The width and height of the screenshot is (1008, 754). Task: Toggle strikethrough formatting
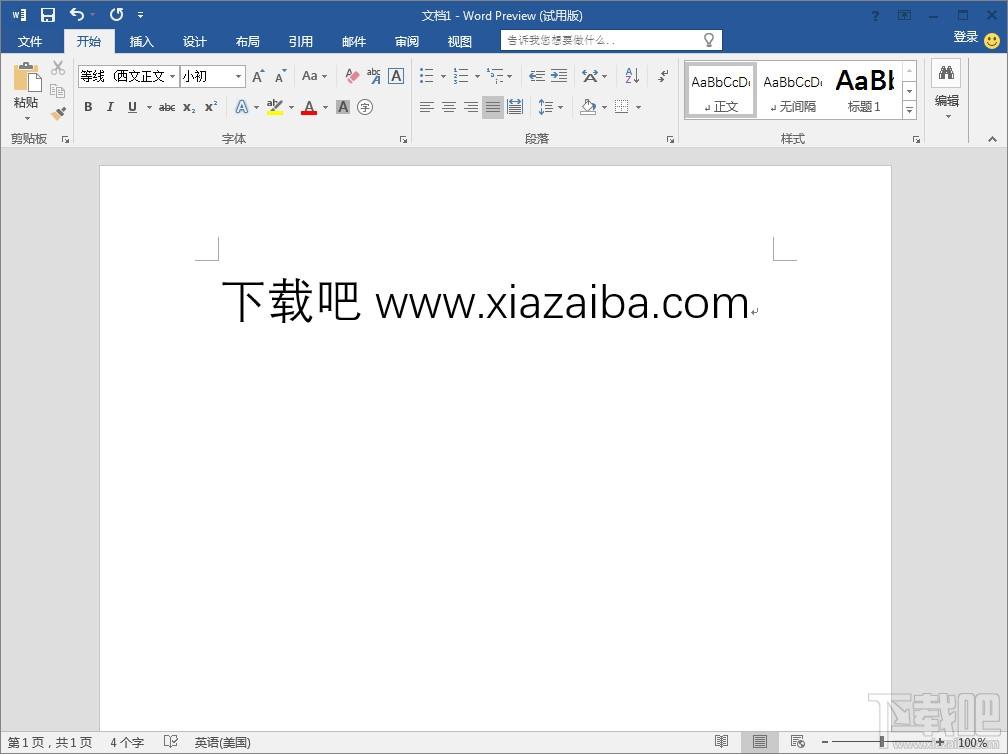[167, 107]
